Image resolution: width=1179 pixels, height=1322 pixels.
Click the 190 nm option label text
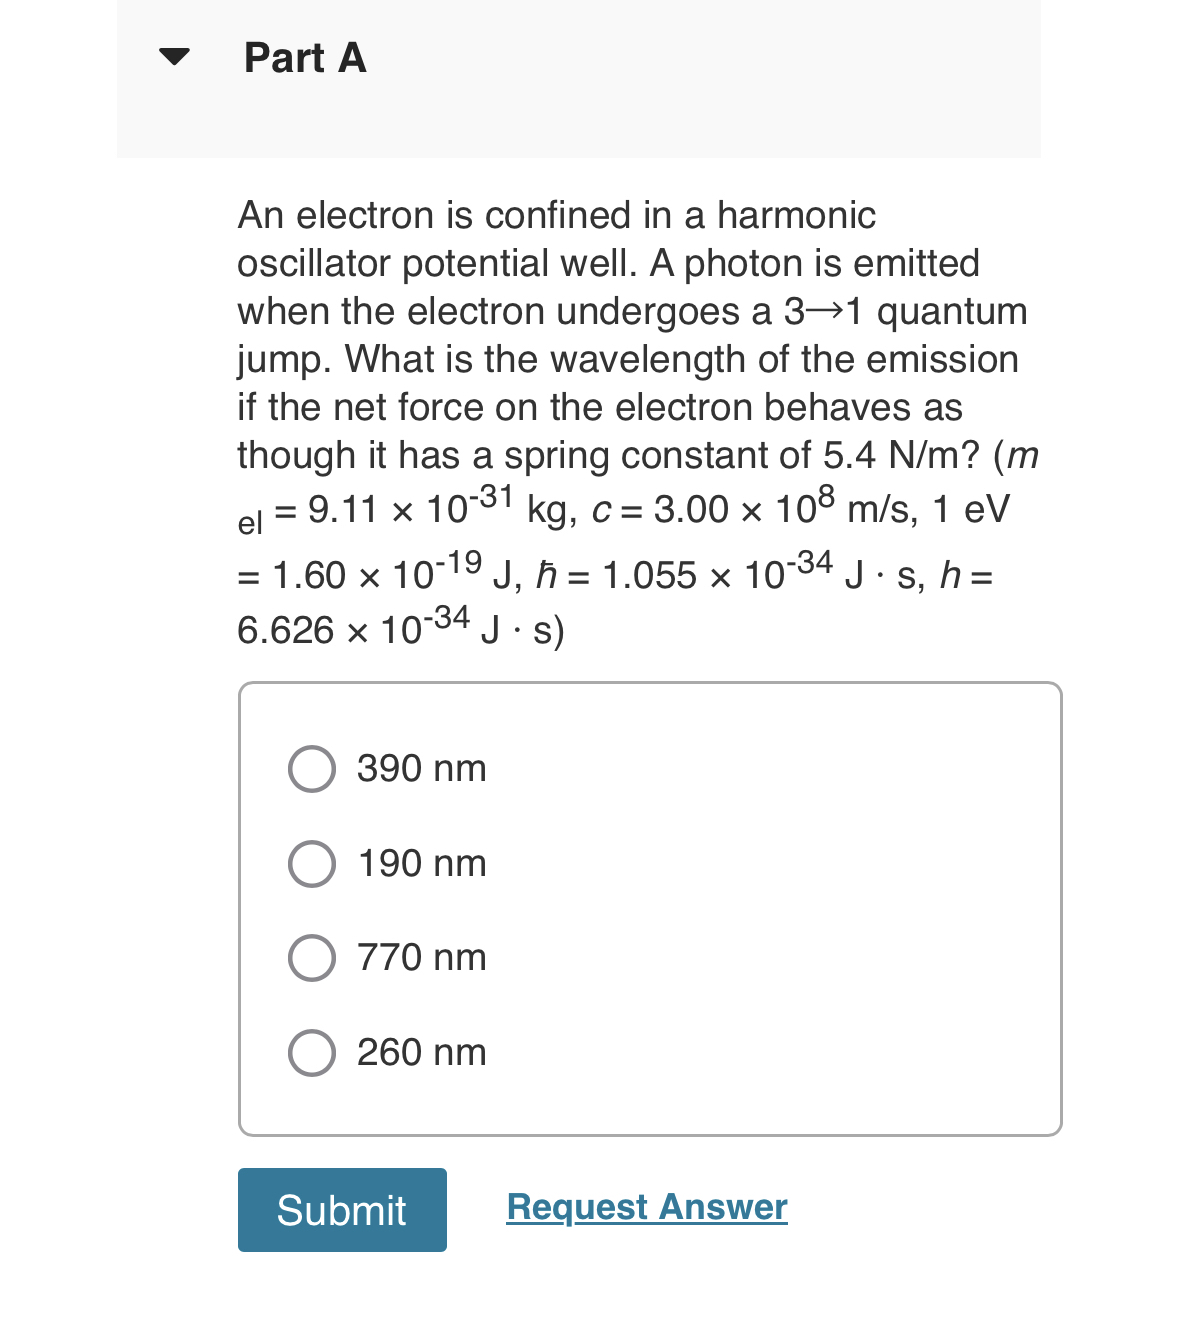(420, 863)
